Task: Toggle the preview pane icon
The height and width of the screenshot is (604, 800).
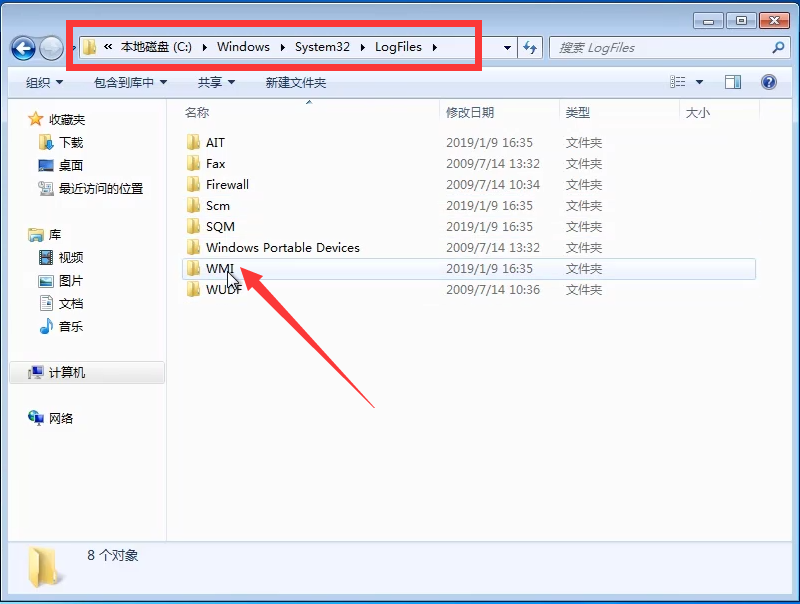Action: pyautogui.click(x=733, y=82)
